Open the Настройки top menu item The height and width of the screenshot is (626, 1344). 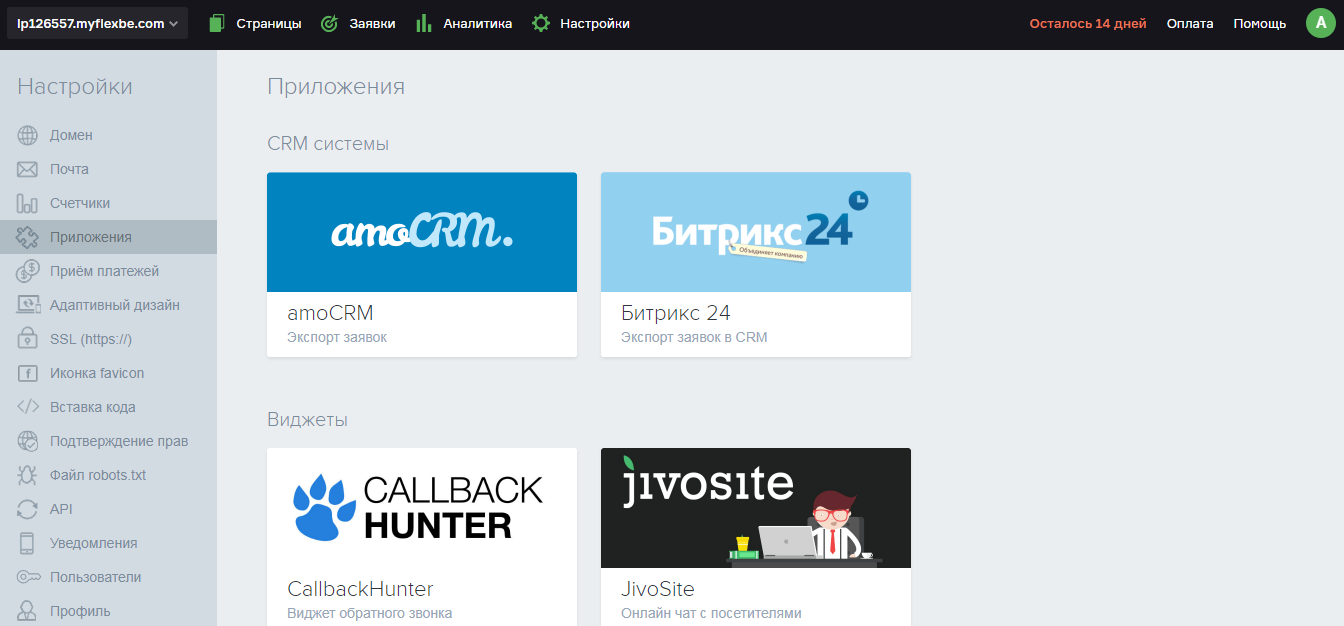click(x=595, y=23)
